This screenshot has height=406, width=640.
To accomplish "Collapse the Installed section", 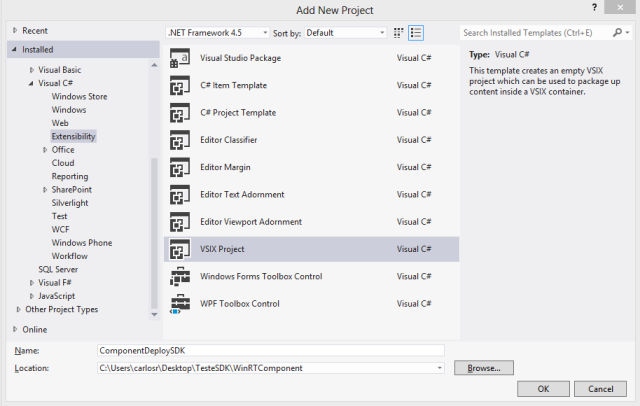I will point(14,49).
